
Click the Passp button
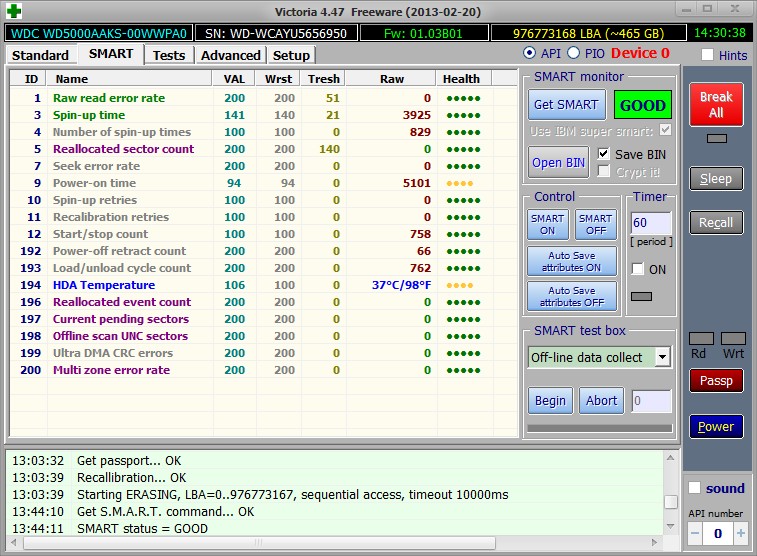[x=716, y=380]
